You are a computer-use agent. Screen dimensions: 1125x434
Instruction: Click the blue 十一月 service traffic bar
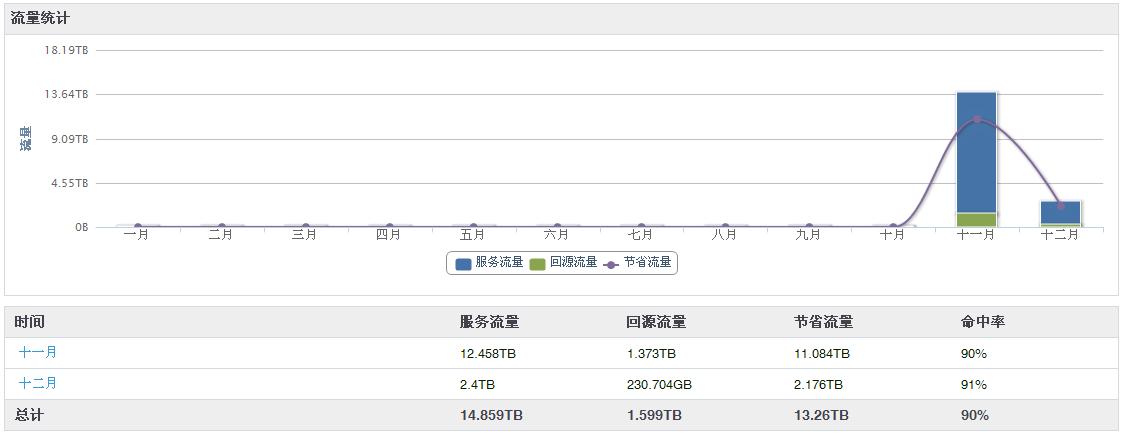click(976, 152)
